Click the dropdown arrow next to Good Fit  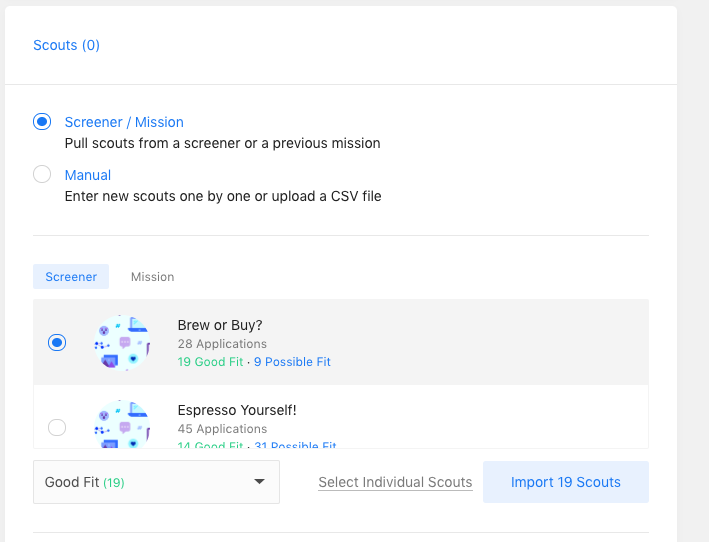pos(260,482)
